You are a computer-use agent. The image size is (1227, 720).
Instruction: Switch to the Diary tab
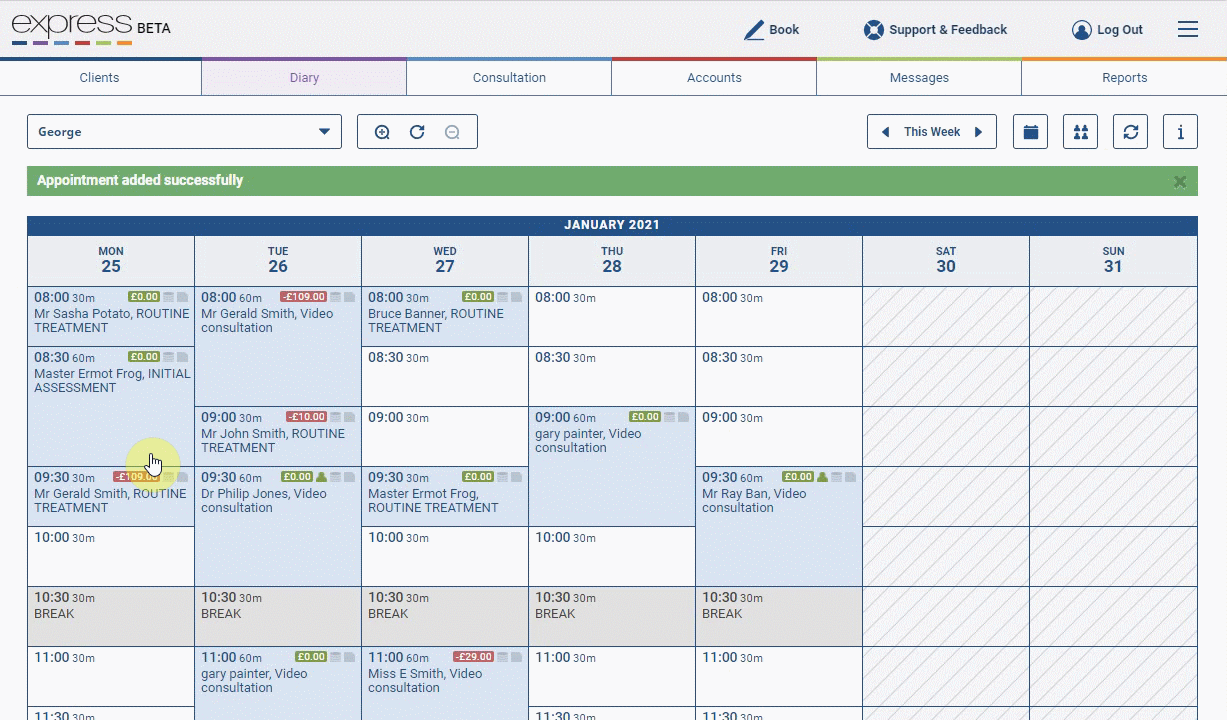(x=304, y=78)
